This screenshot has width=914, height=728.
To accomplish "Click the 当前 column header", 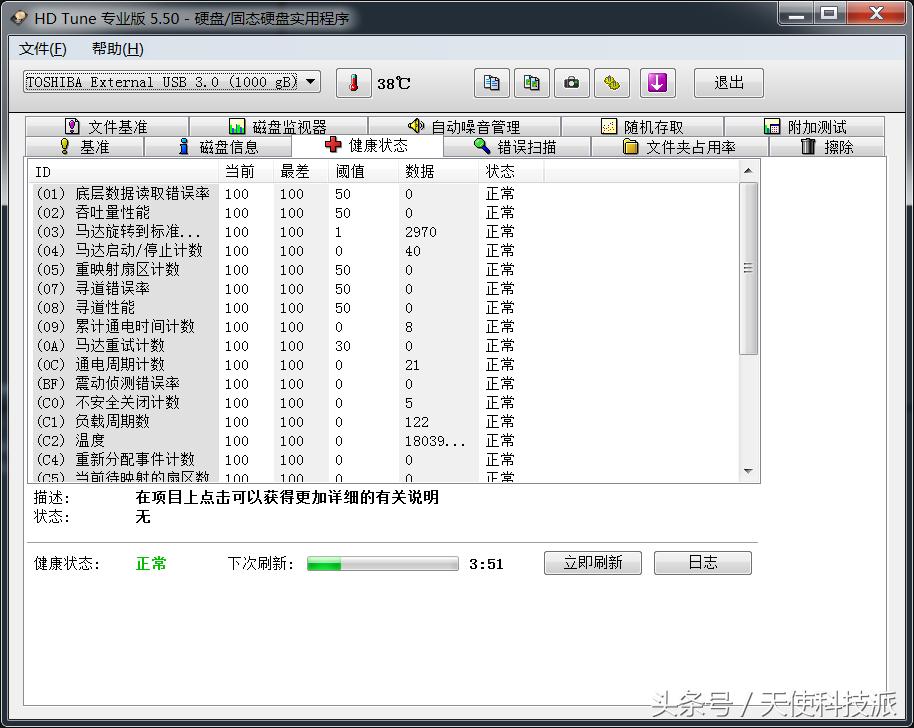I will pos(245,171).
